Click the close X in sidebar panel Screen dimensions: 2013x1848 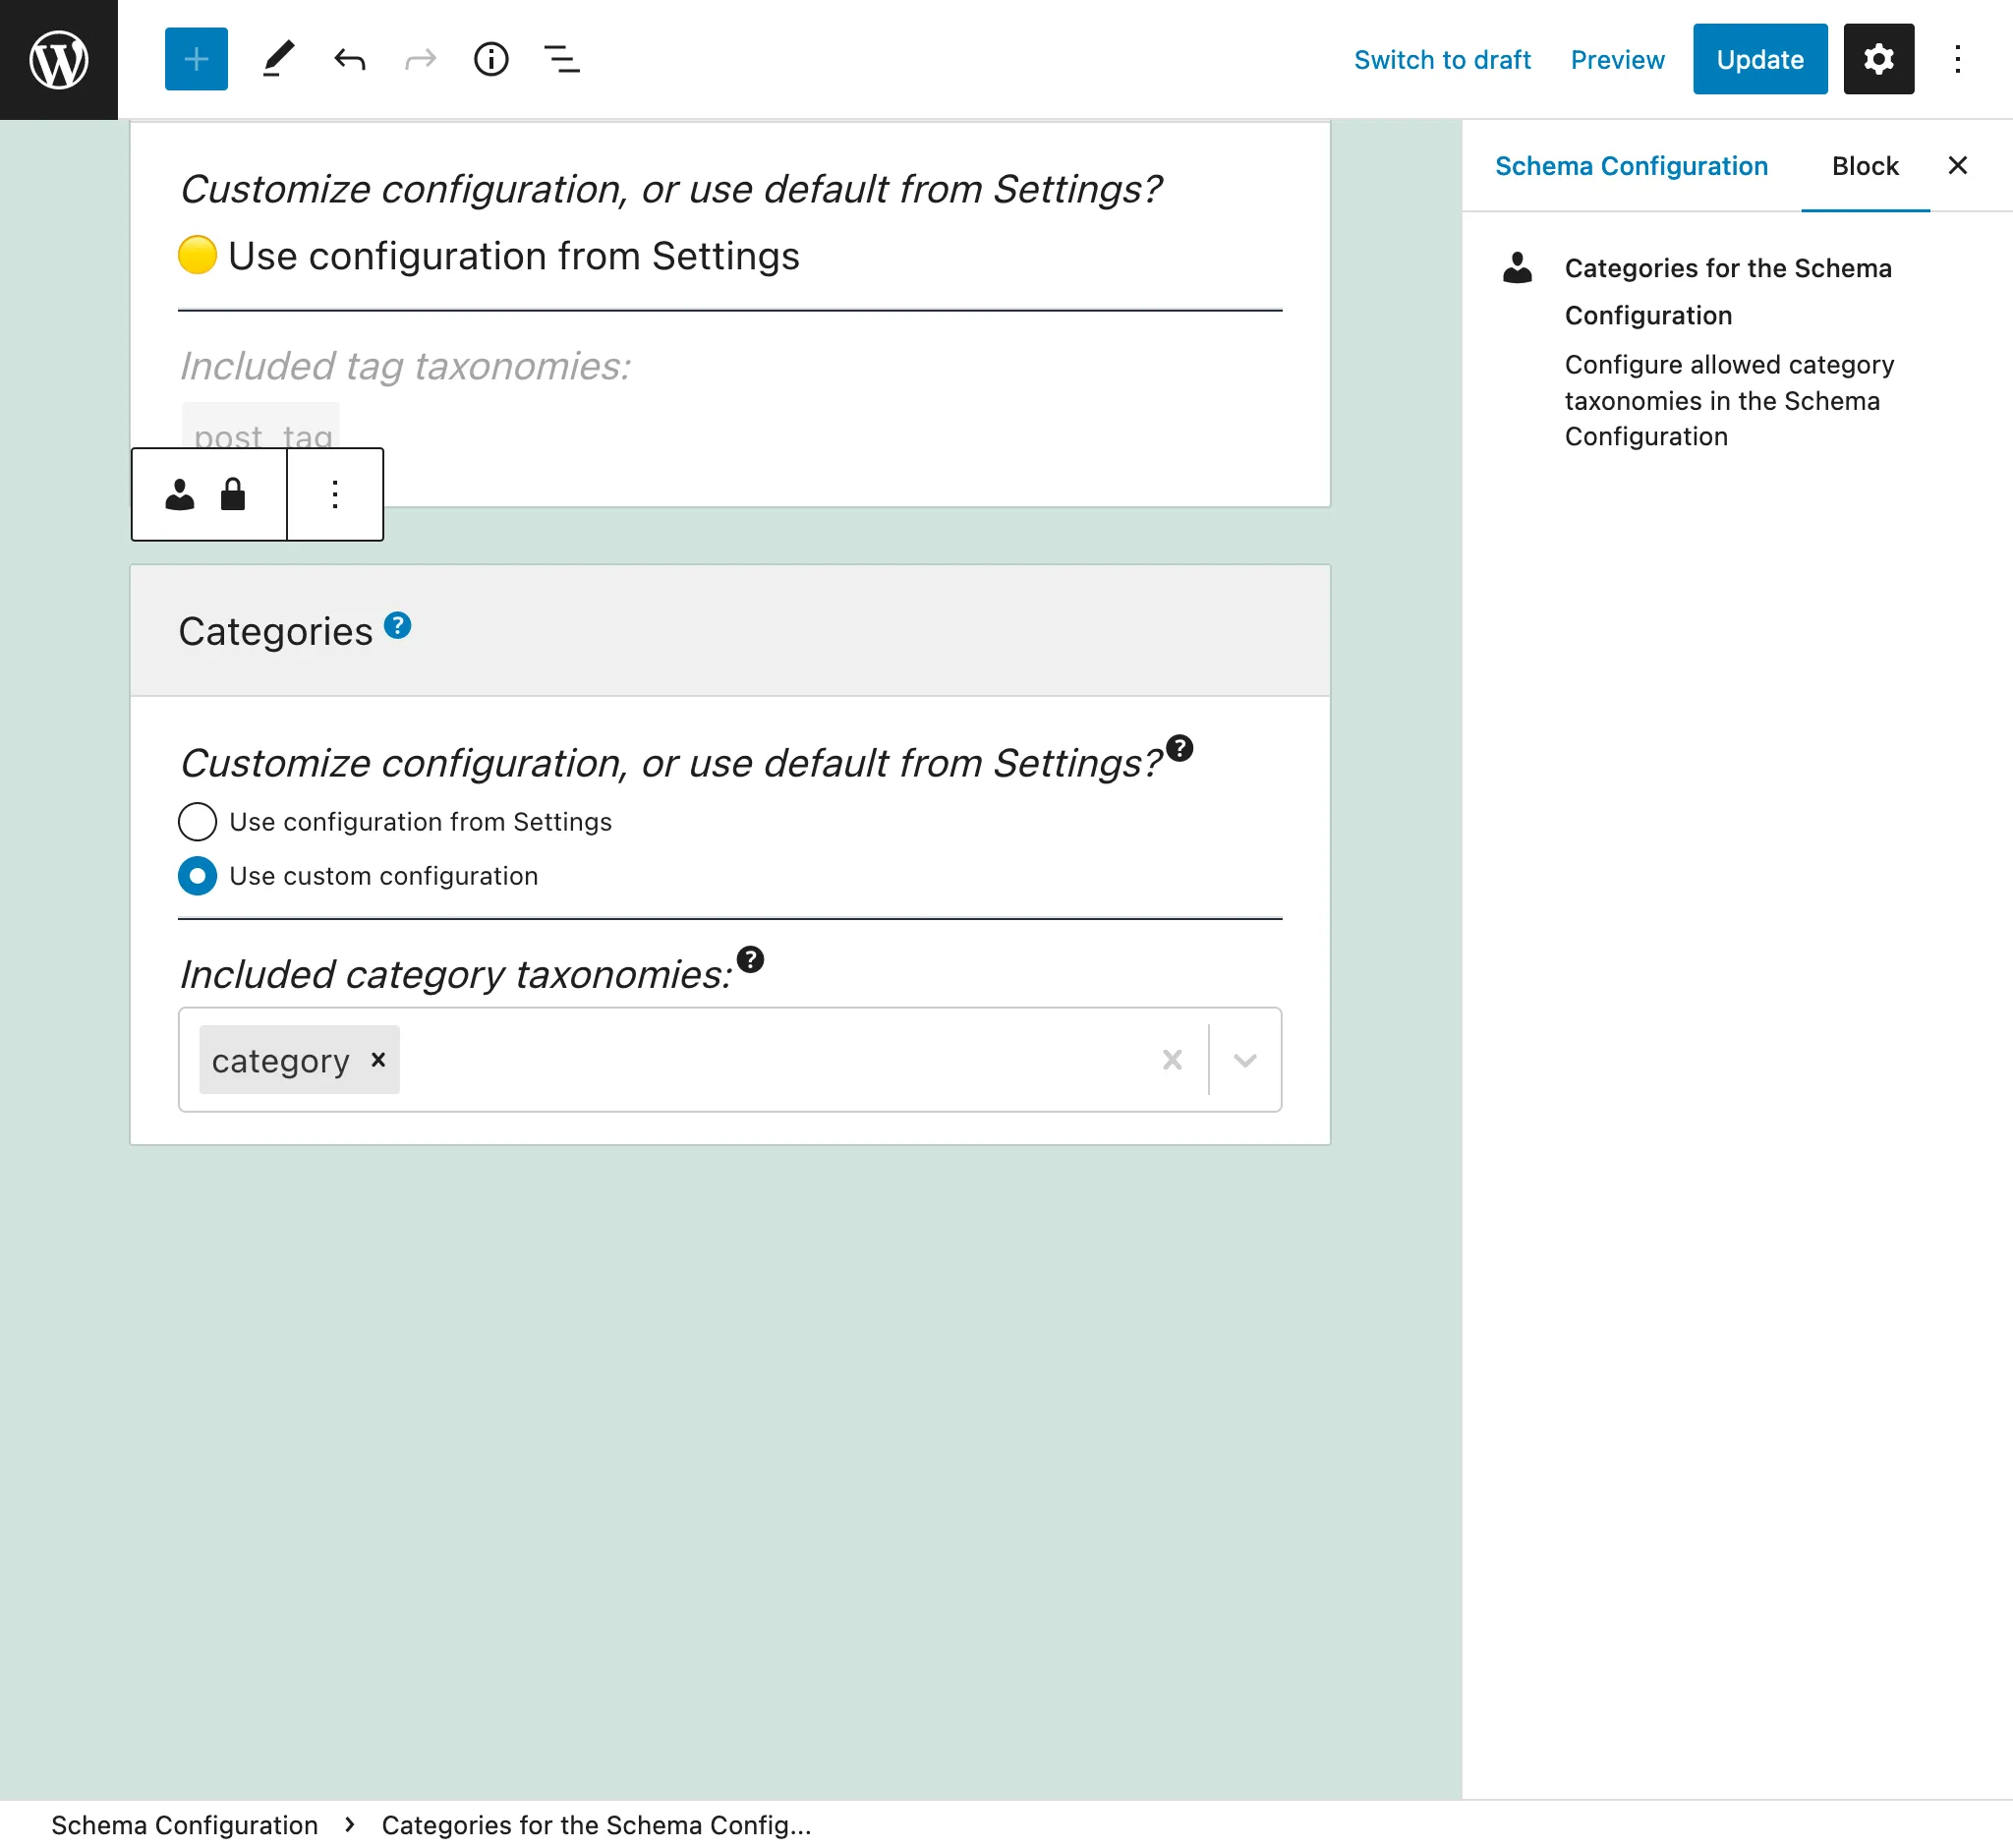1959,165
